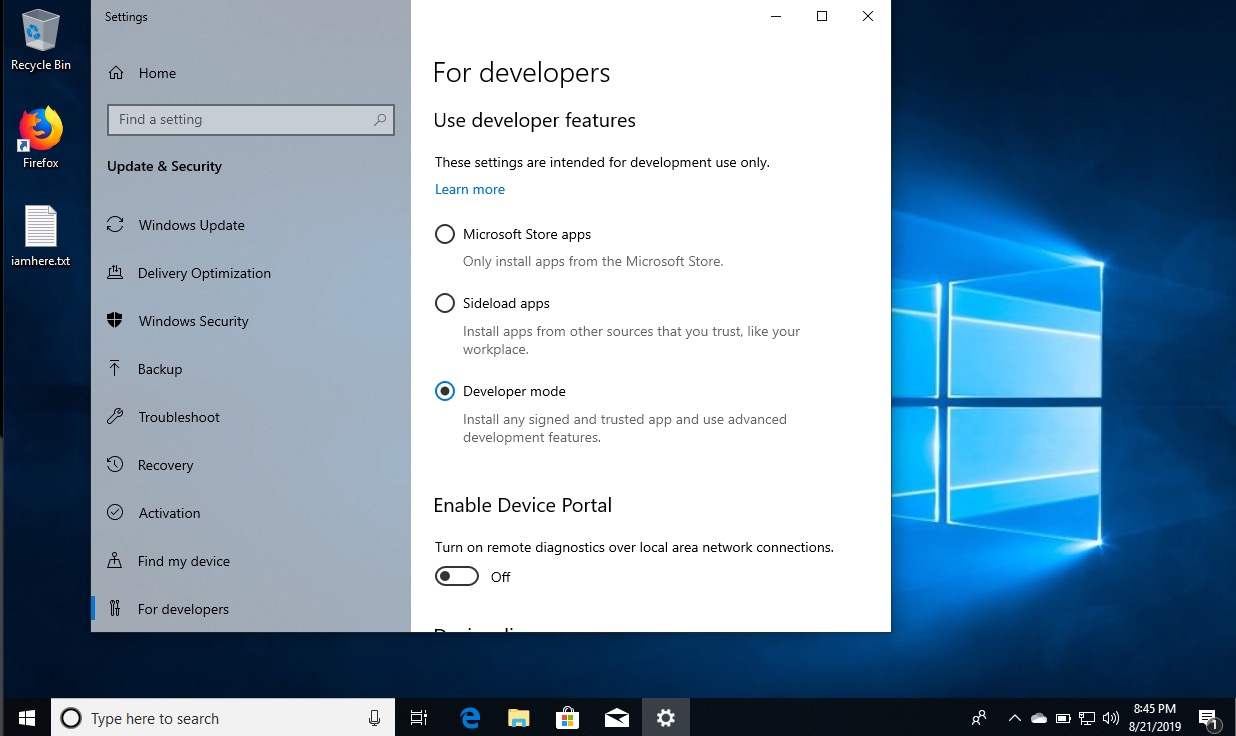Viewport: 1236px width, 736px height.
Task: Open the Find my device page
Action: click(x=183, y=561)
